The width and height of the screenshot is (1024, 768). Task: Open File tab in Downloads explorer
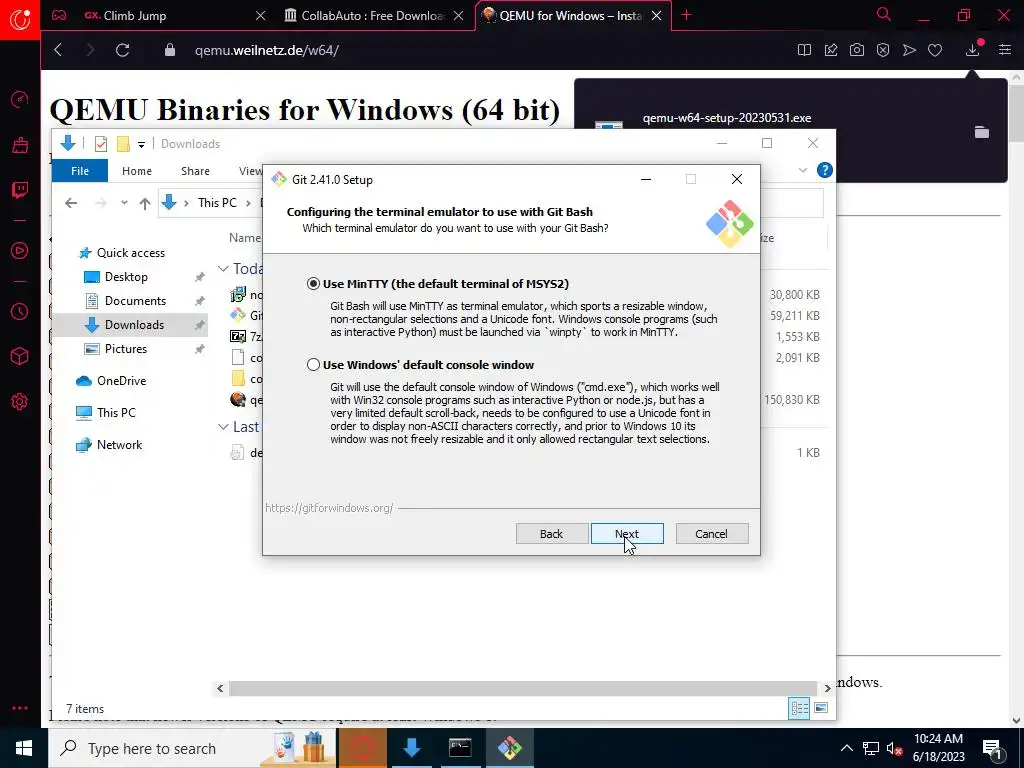[80, 170]
